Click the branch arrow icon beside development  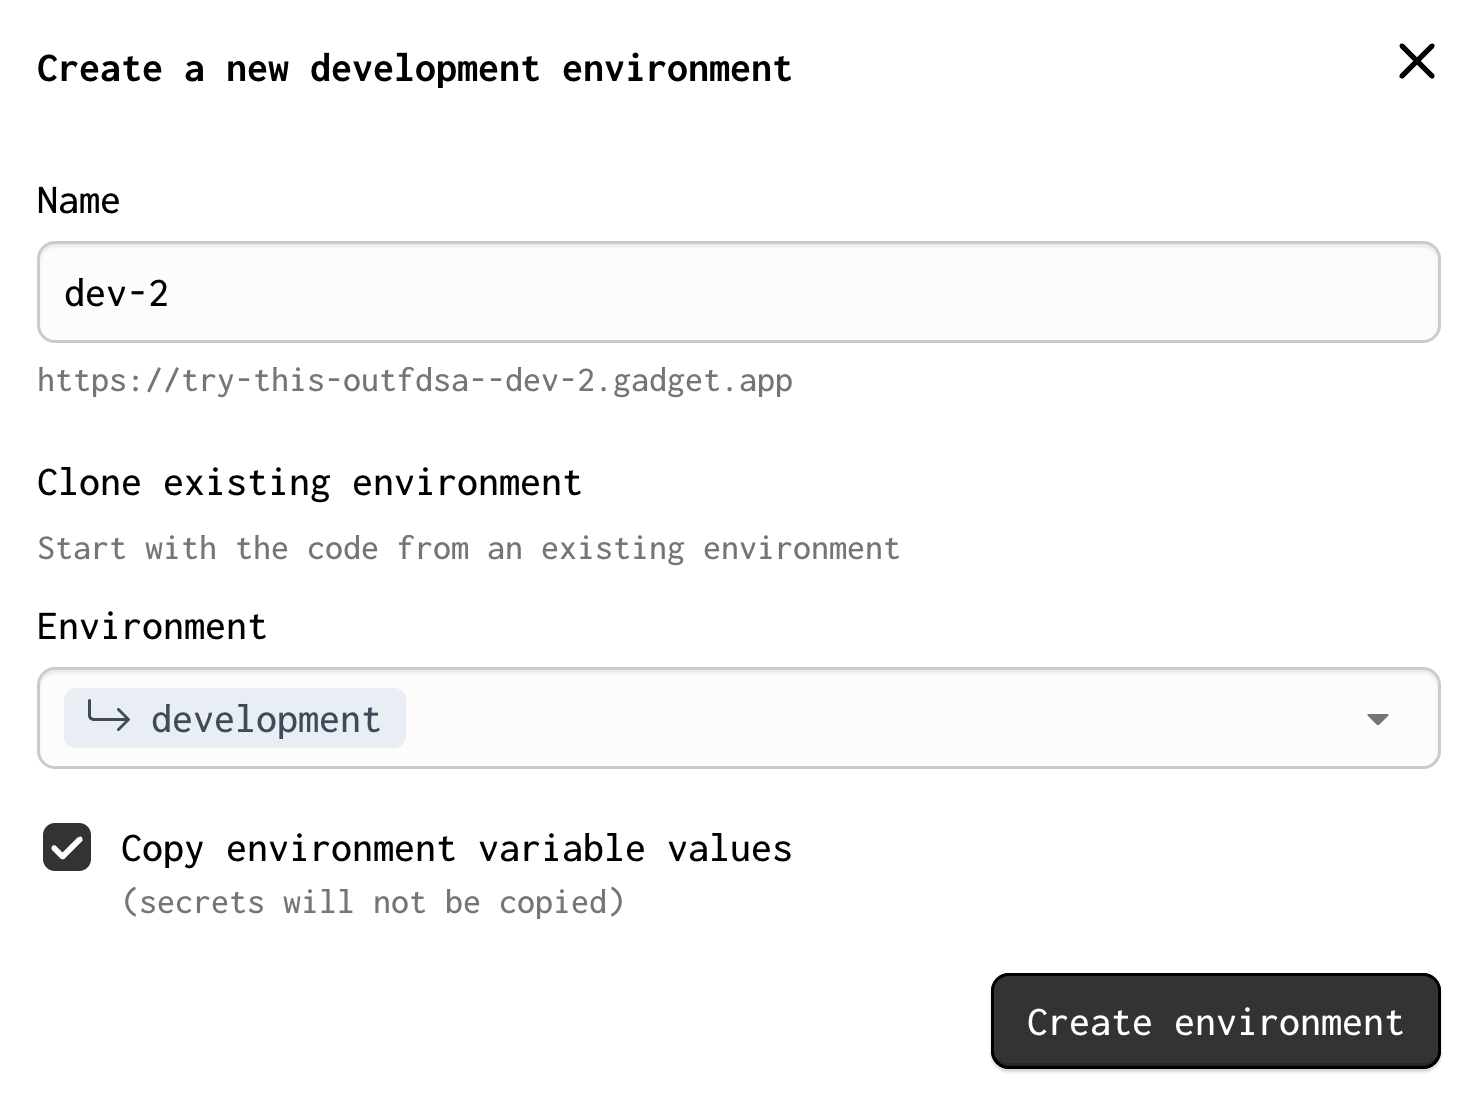pos(108,717)
